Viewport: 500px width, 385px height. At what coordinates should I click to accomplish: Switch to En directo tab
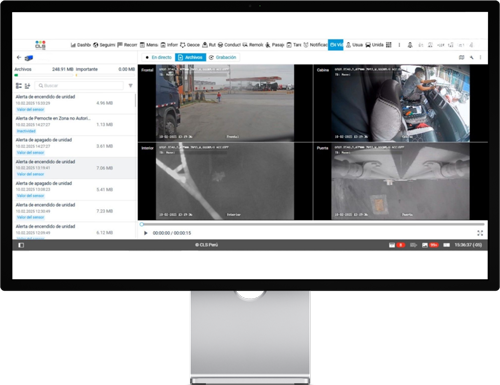[158, 57]
